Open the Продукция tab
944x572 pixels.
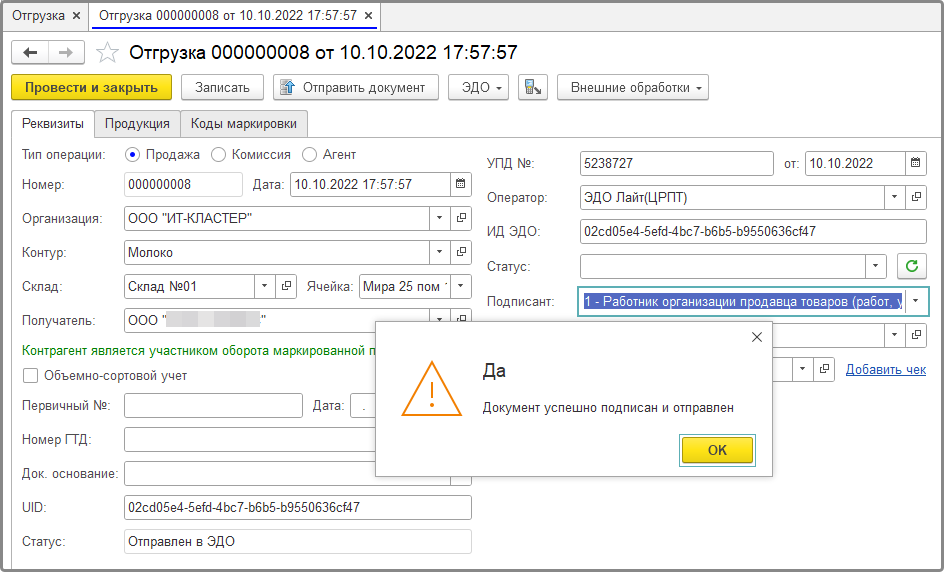(x=137, y=123)
